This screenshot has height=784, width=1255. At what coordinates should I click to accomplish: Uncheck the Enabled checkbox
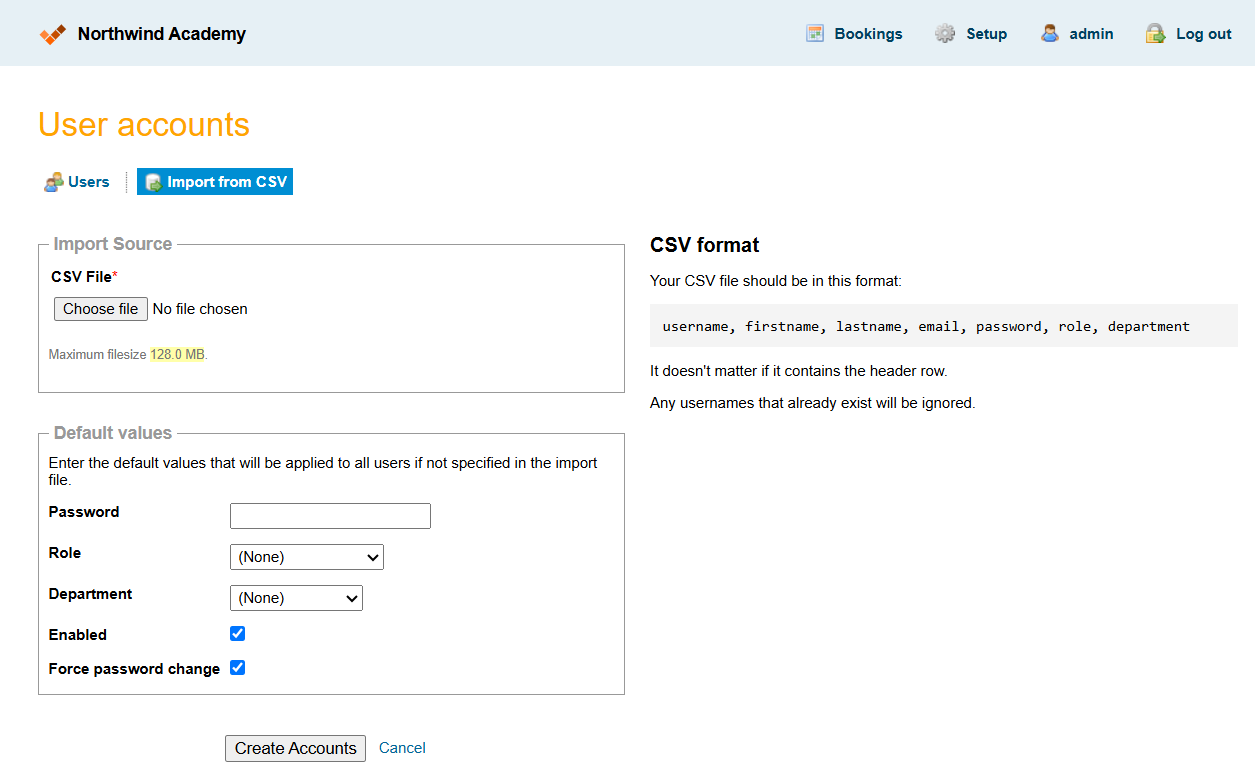[237, 634]
